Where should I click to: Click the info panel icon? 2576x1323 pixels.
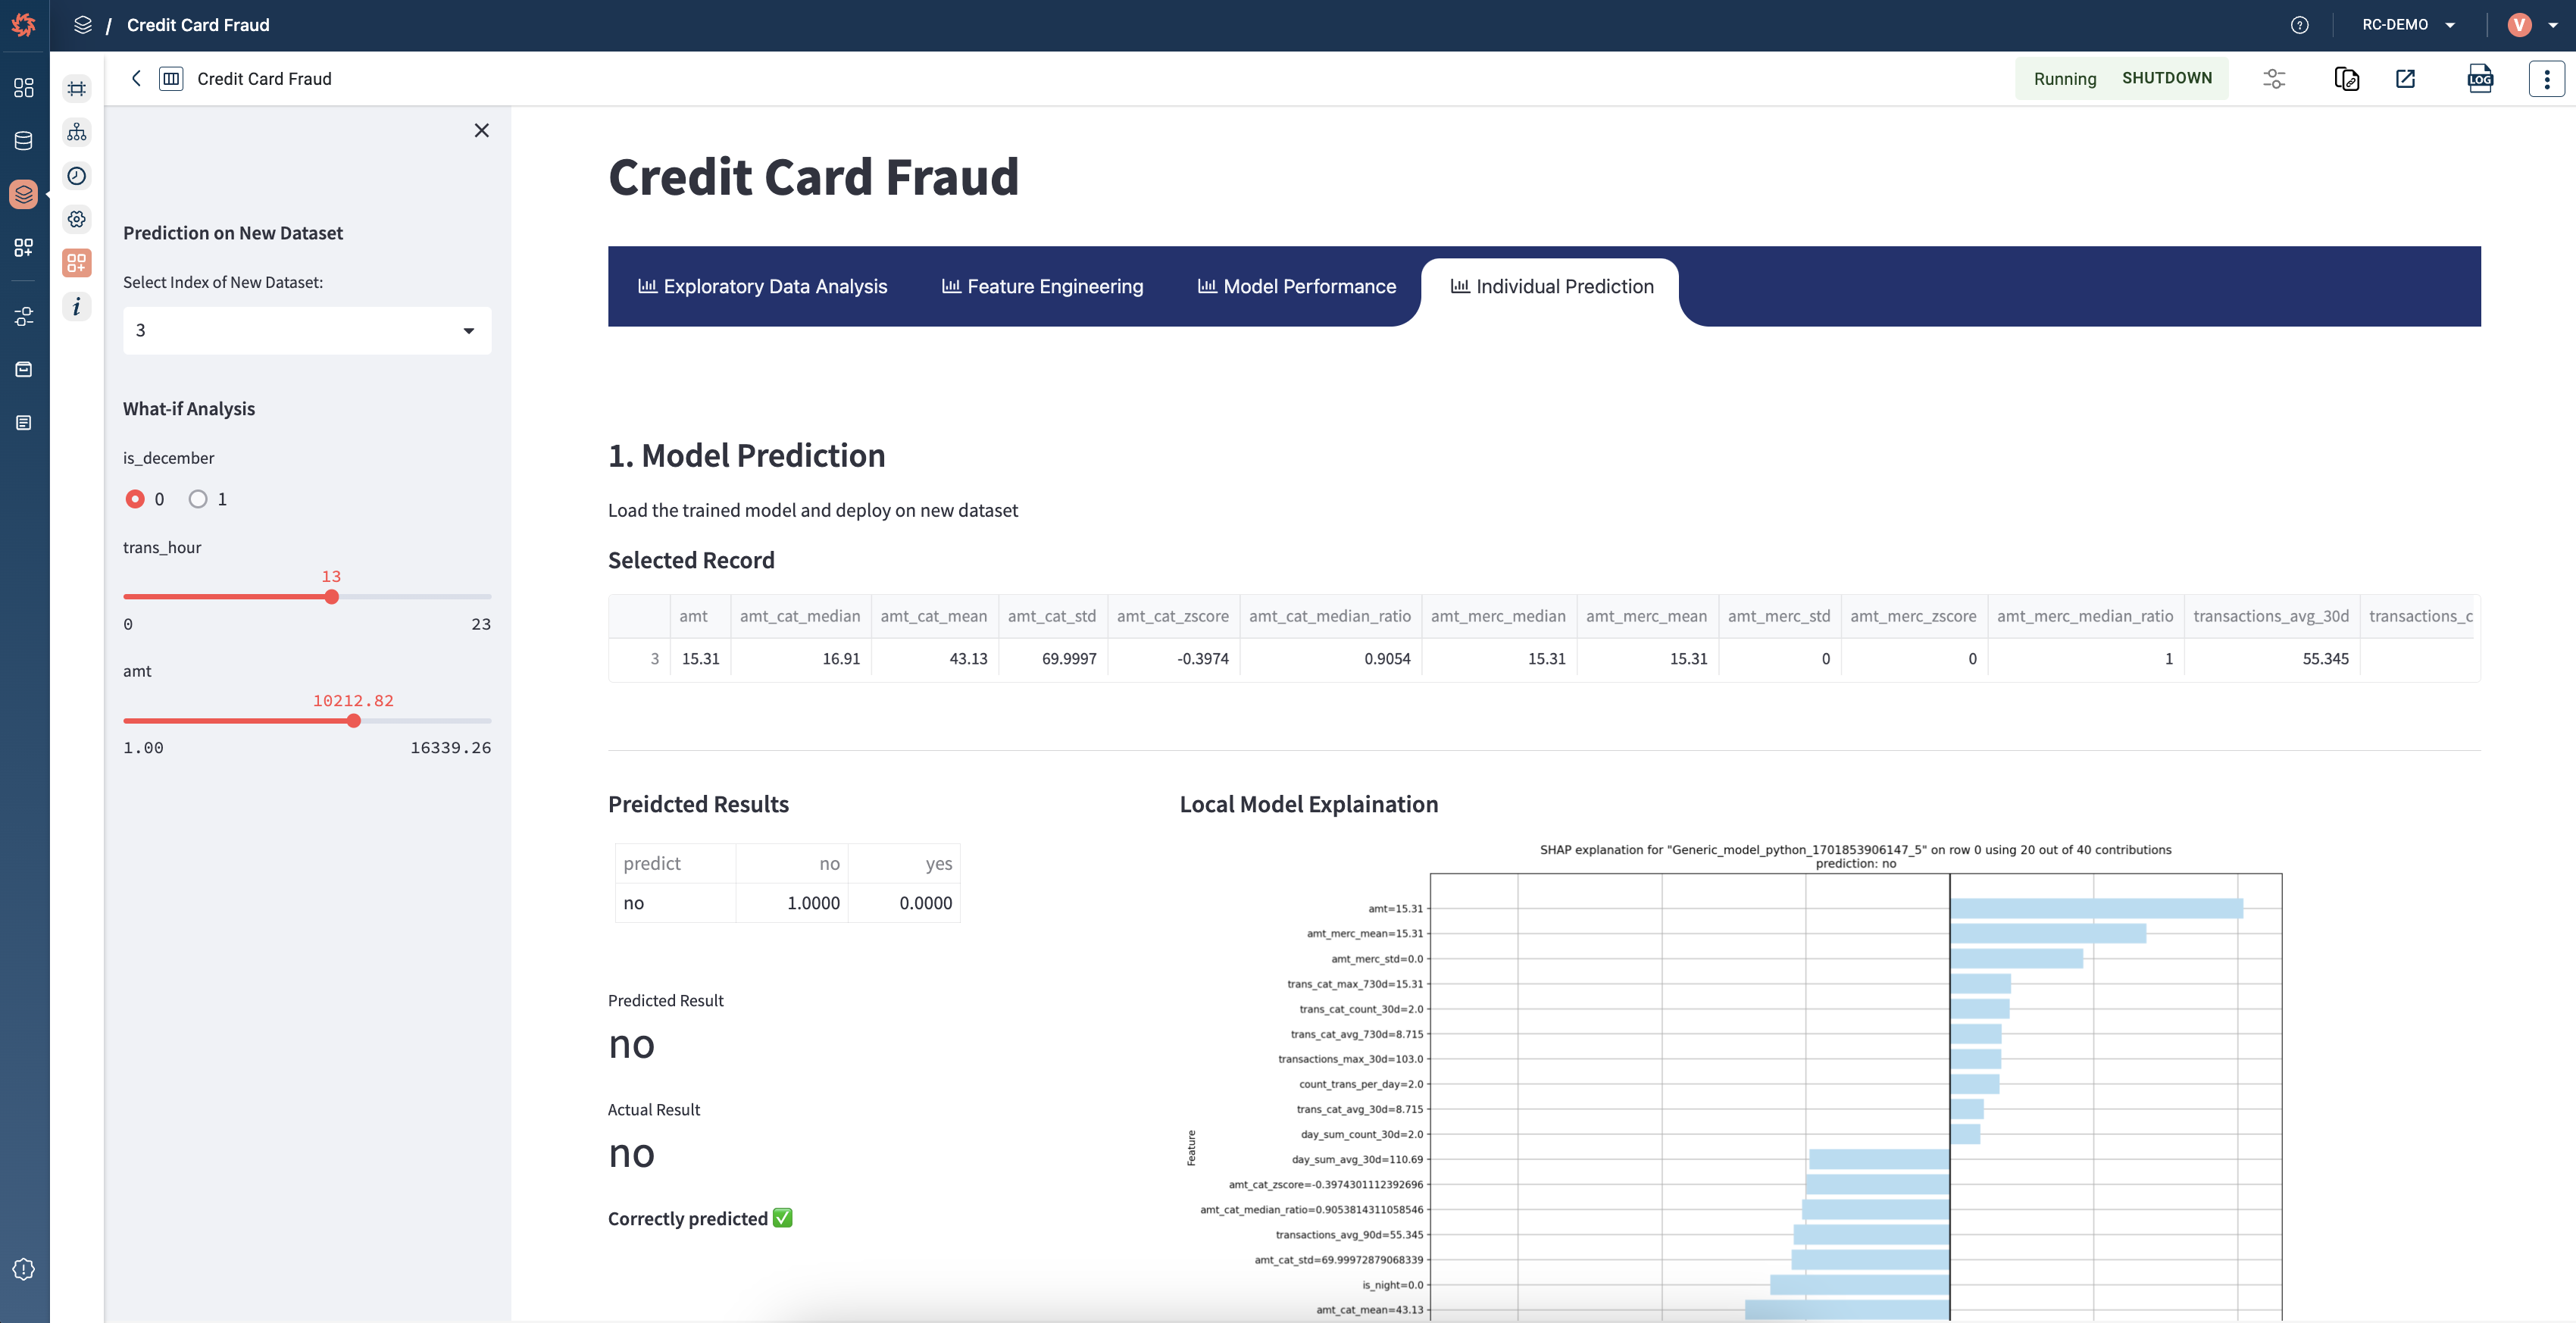[76, 307]
